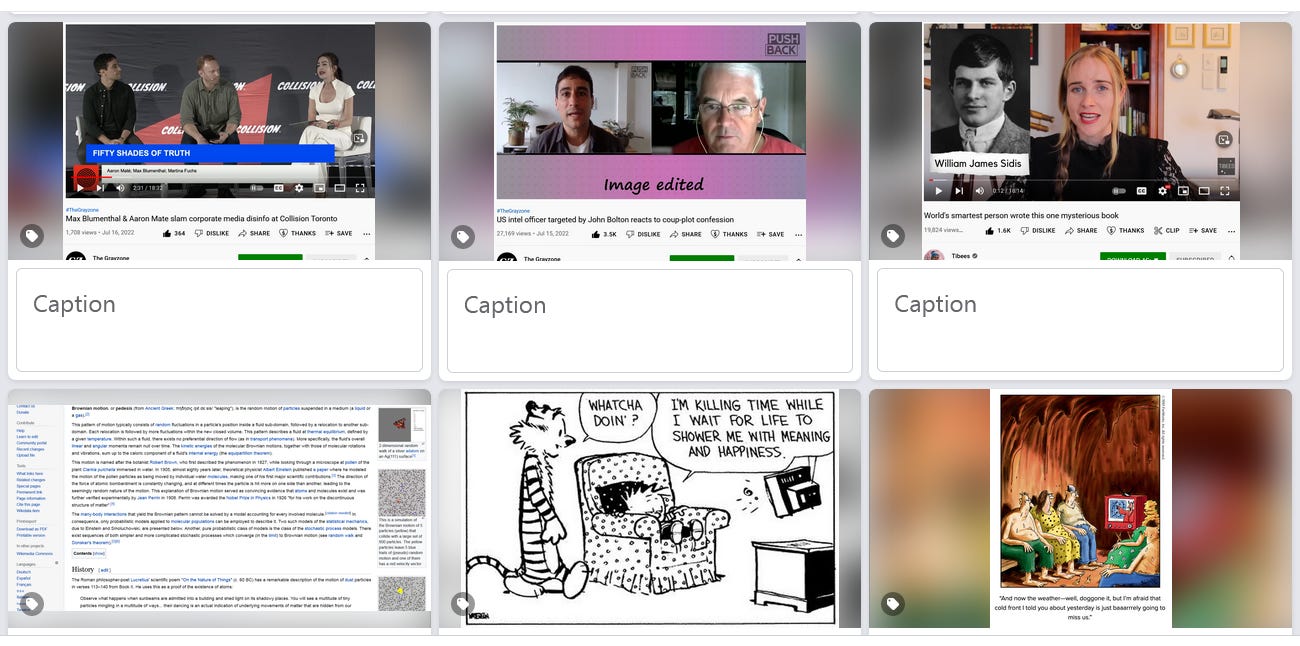Screen dimensions: 1300x646
Task: Click like thumb showing 1.6K under Sidis video
Action: point(998,230)
